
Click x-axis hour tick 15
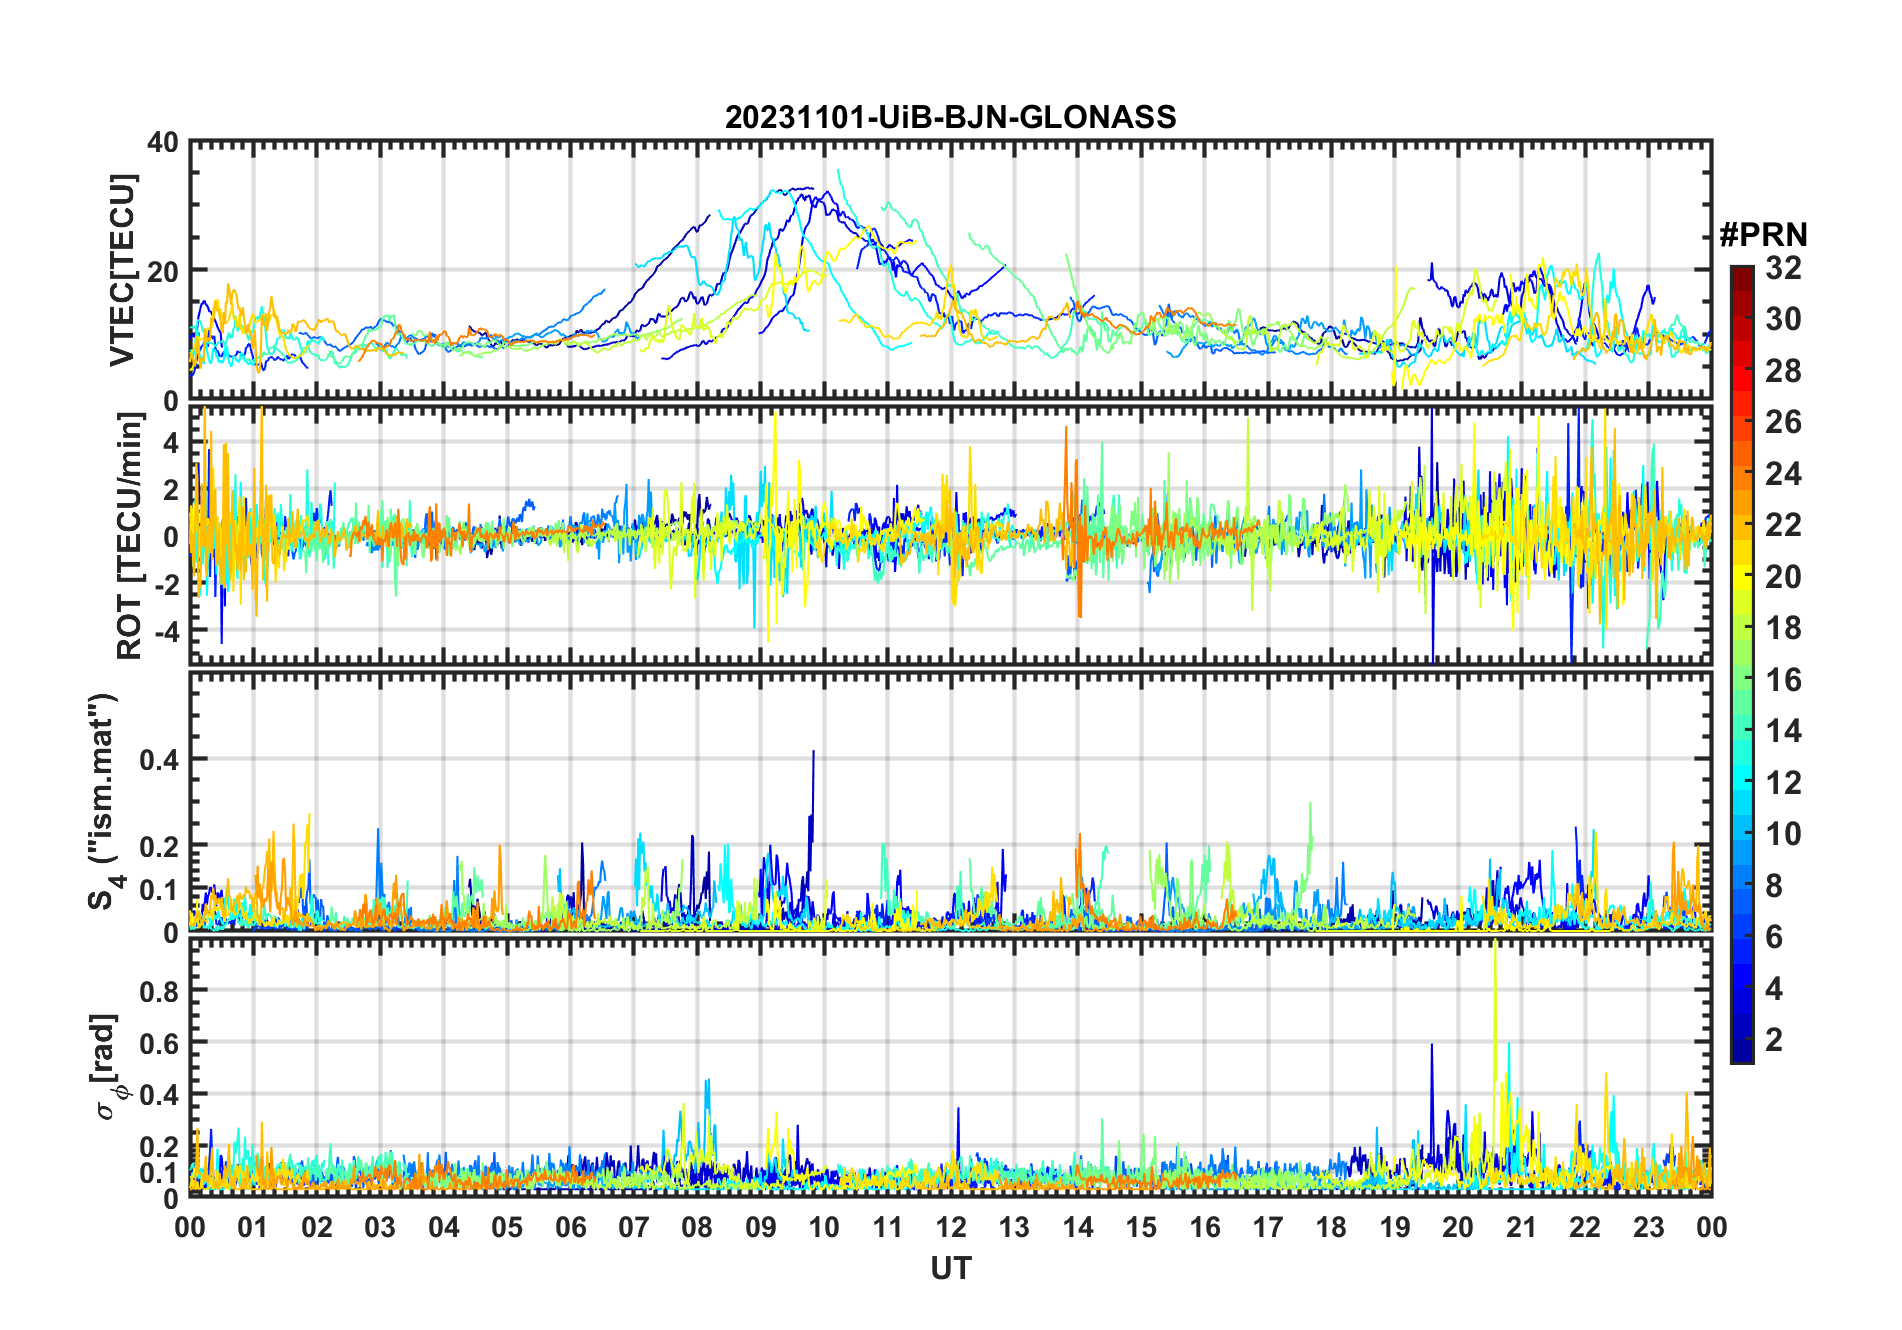pyautogui.click(x=1141, y=1227)
